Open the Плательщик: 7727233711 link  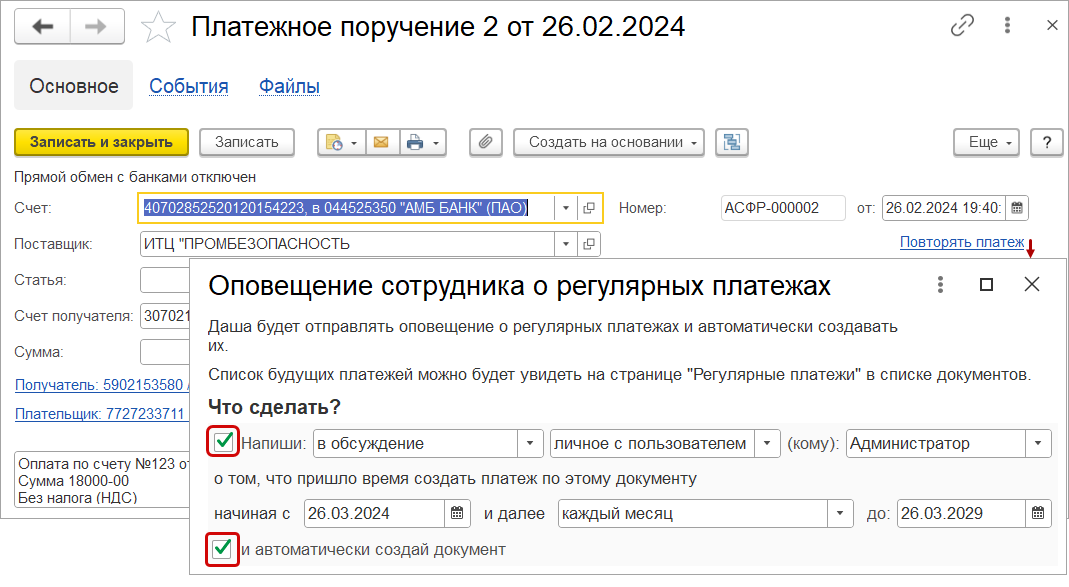[100, 414]
